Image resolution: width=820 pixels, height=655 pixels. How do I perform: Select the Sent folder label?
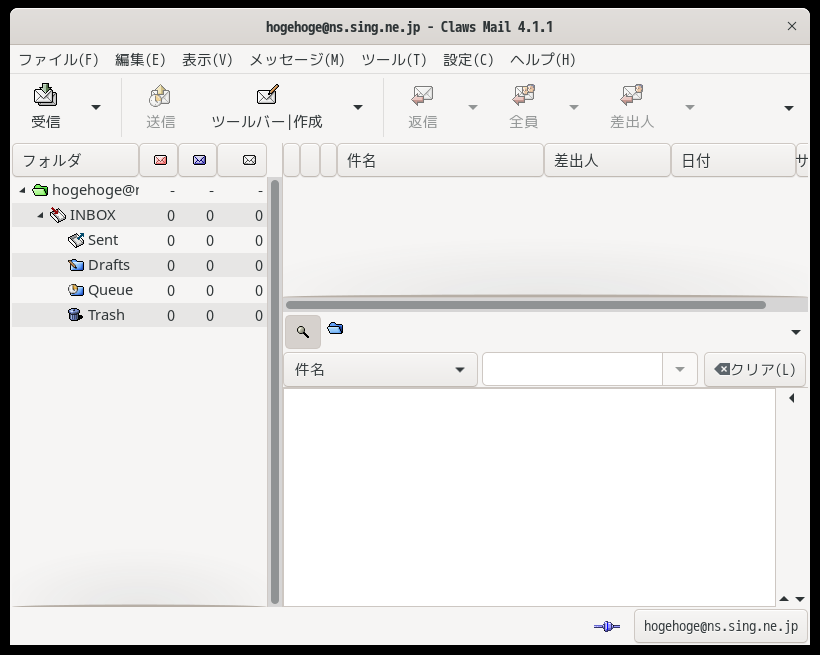[x=103, y=240]
